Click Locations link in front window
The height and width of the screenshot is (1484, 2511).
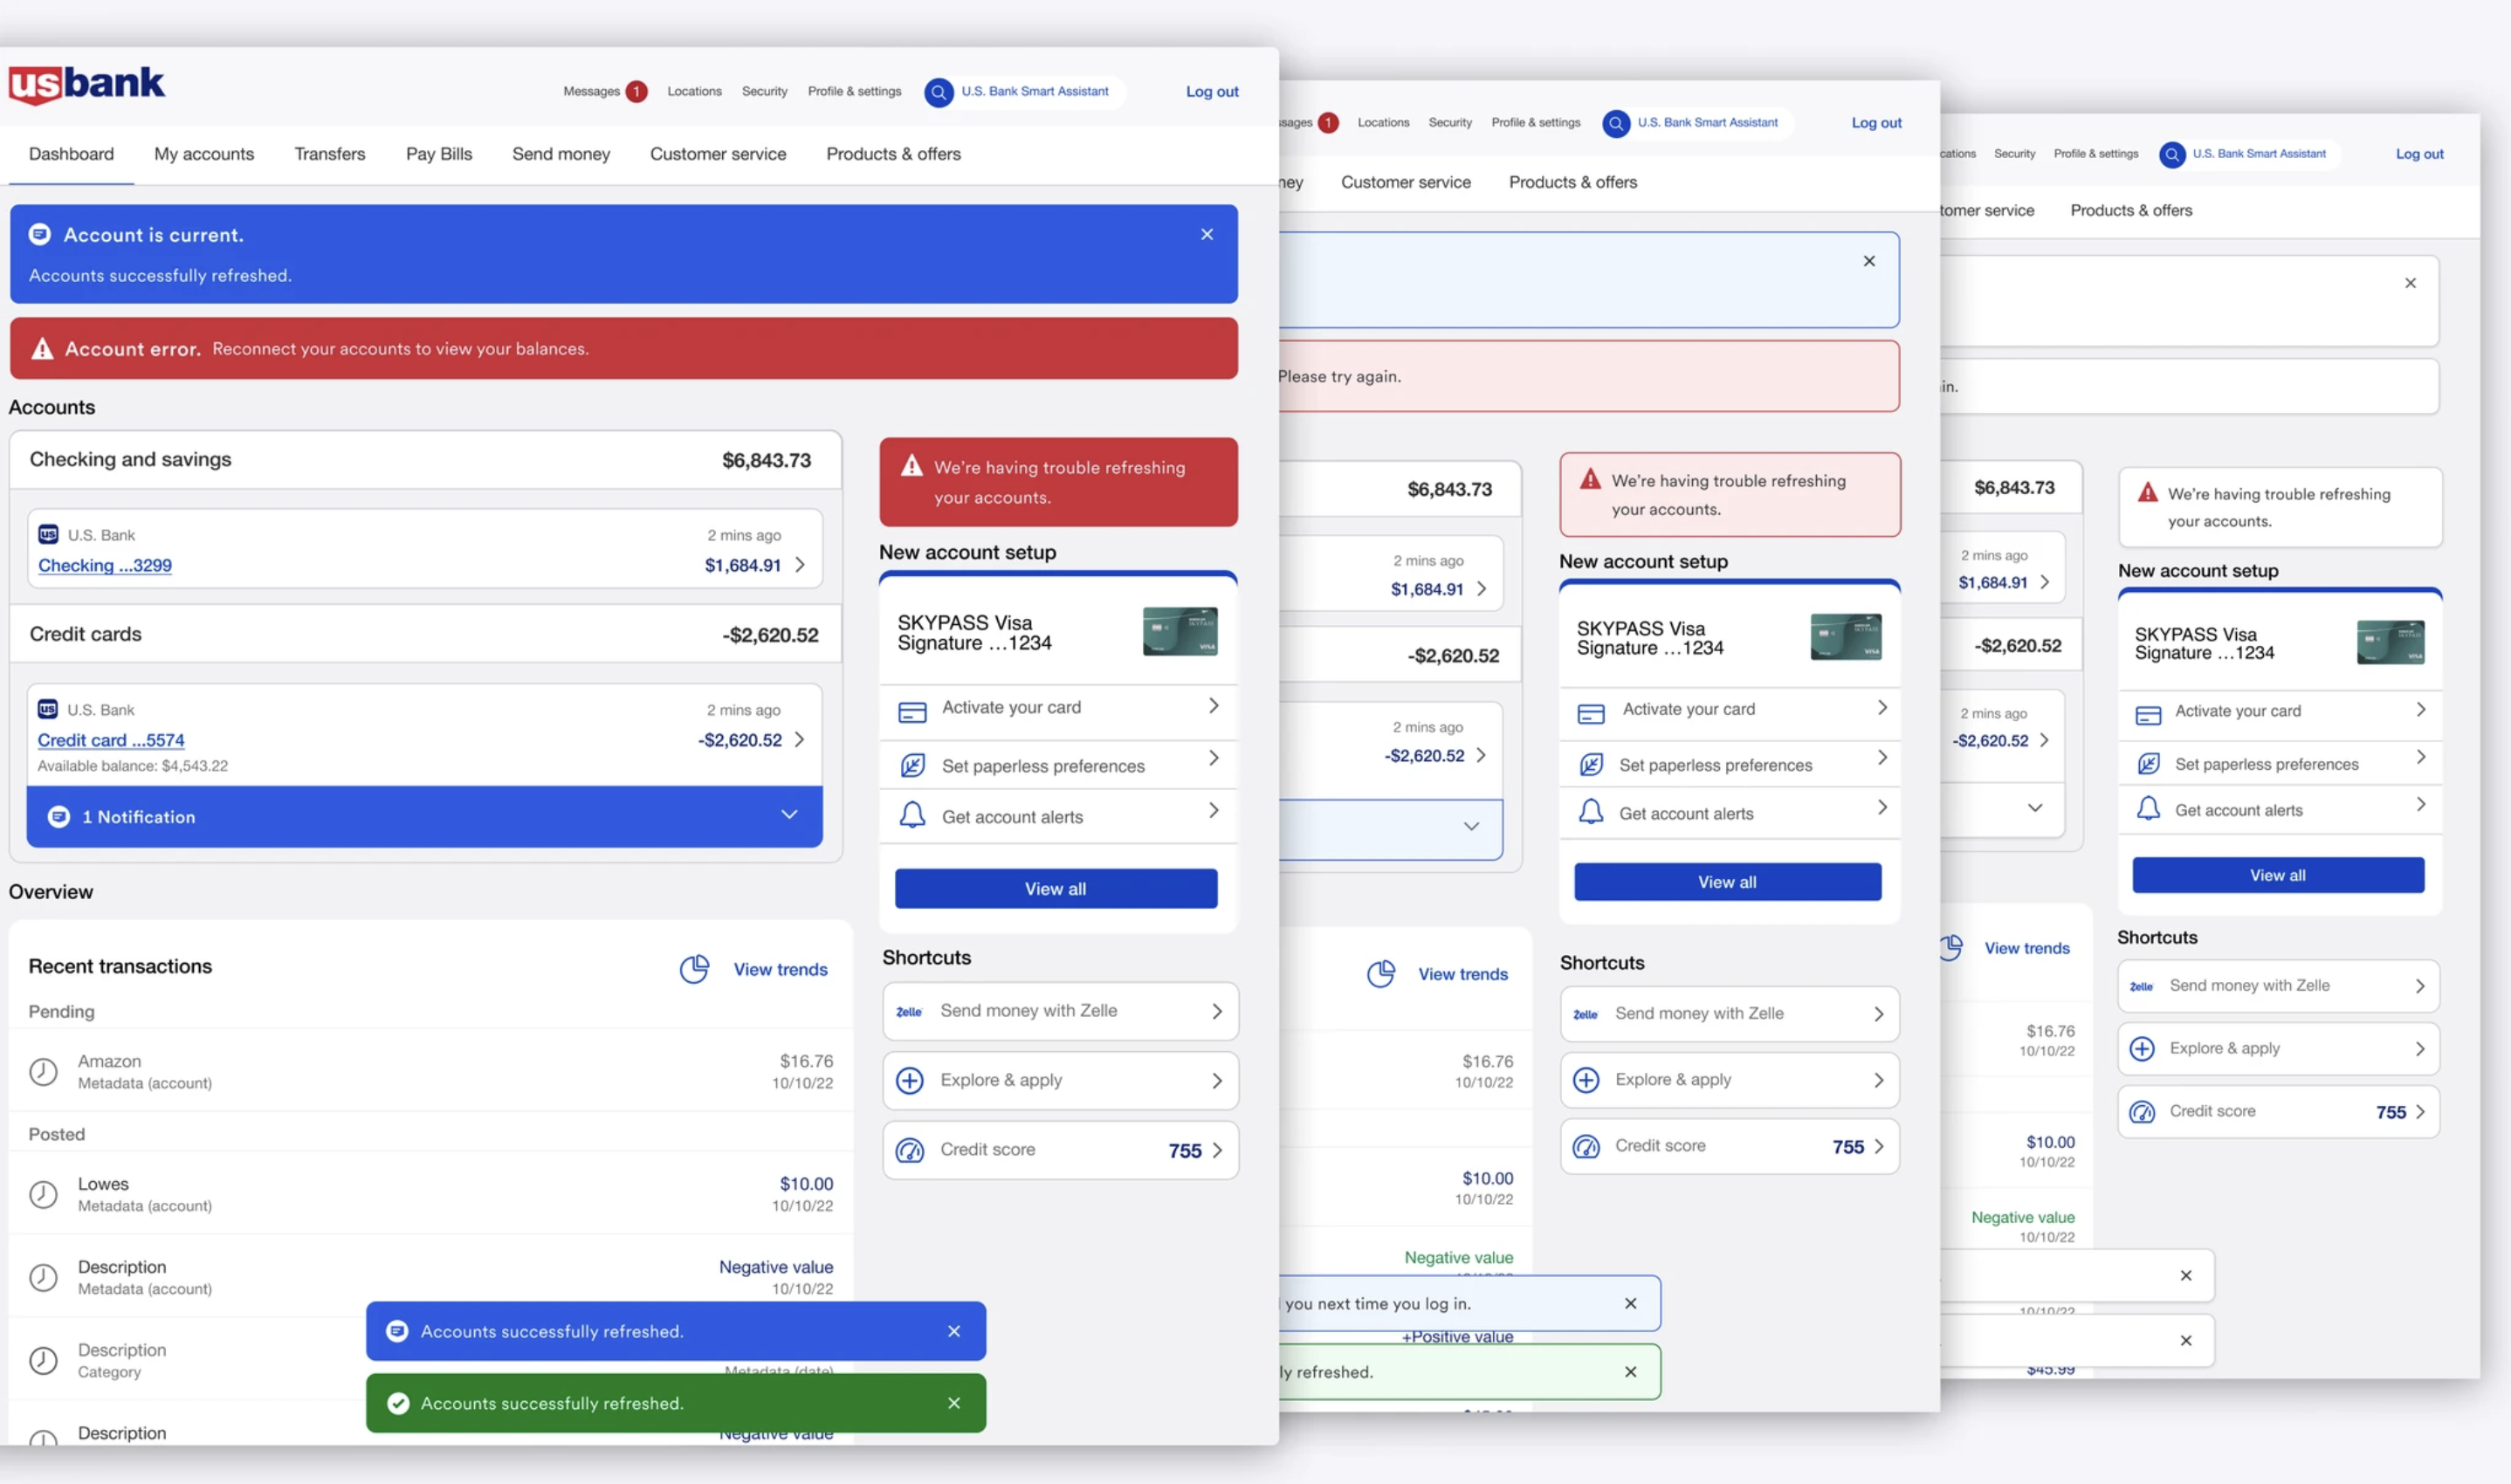pyautogui.click(x=694, y=91)
